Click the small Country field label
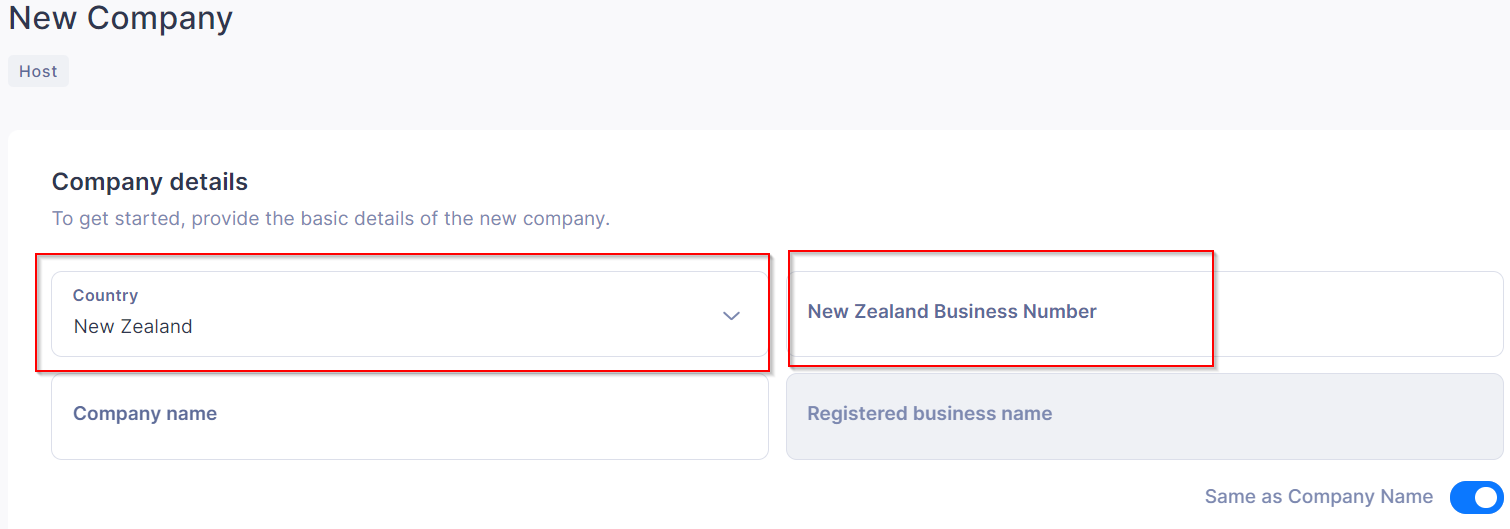The image size is (1510, 529). [105, 295]
